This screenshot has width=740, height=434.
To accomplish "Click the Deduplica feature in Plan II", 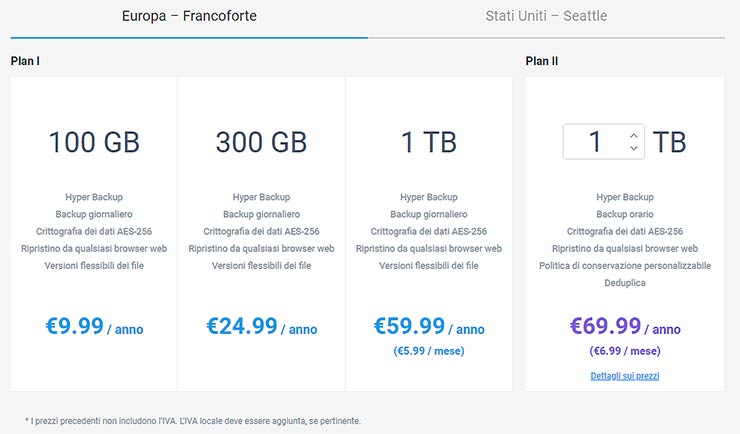I will (x=624, y=283).
